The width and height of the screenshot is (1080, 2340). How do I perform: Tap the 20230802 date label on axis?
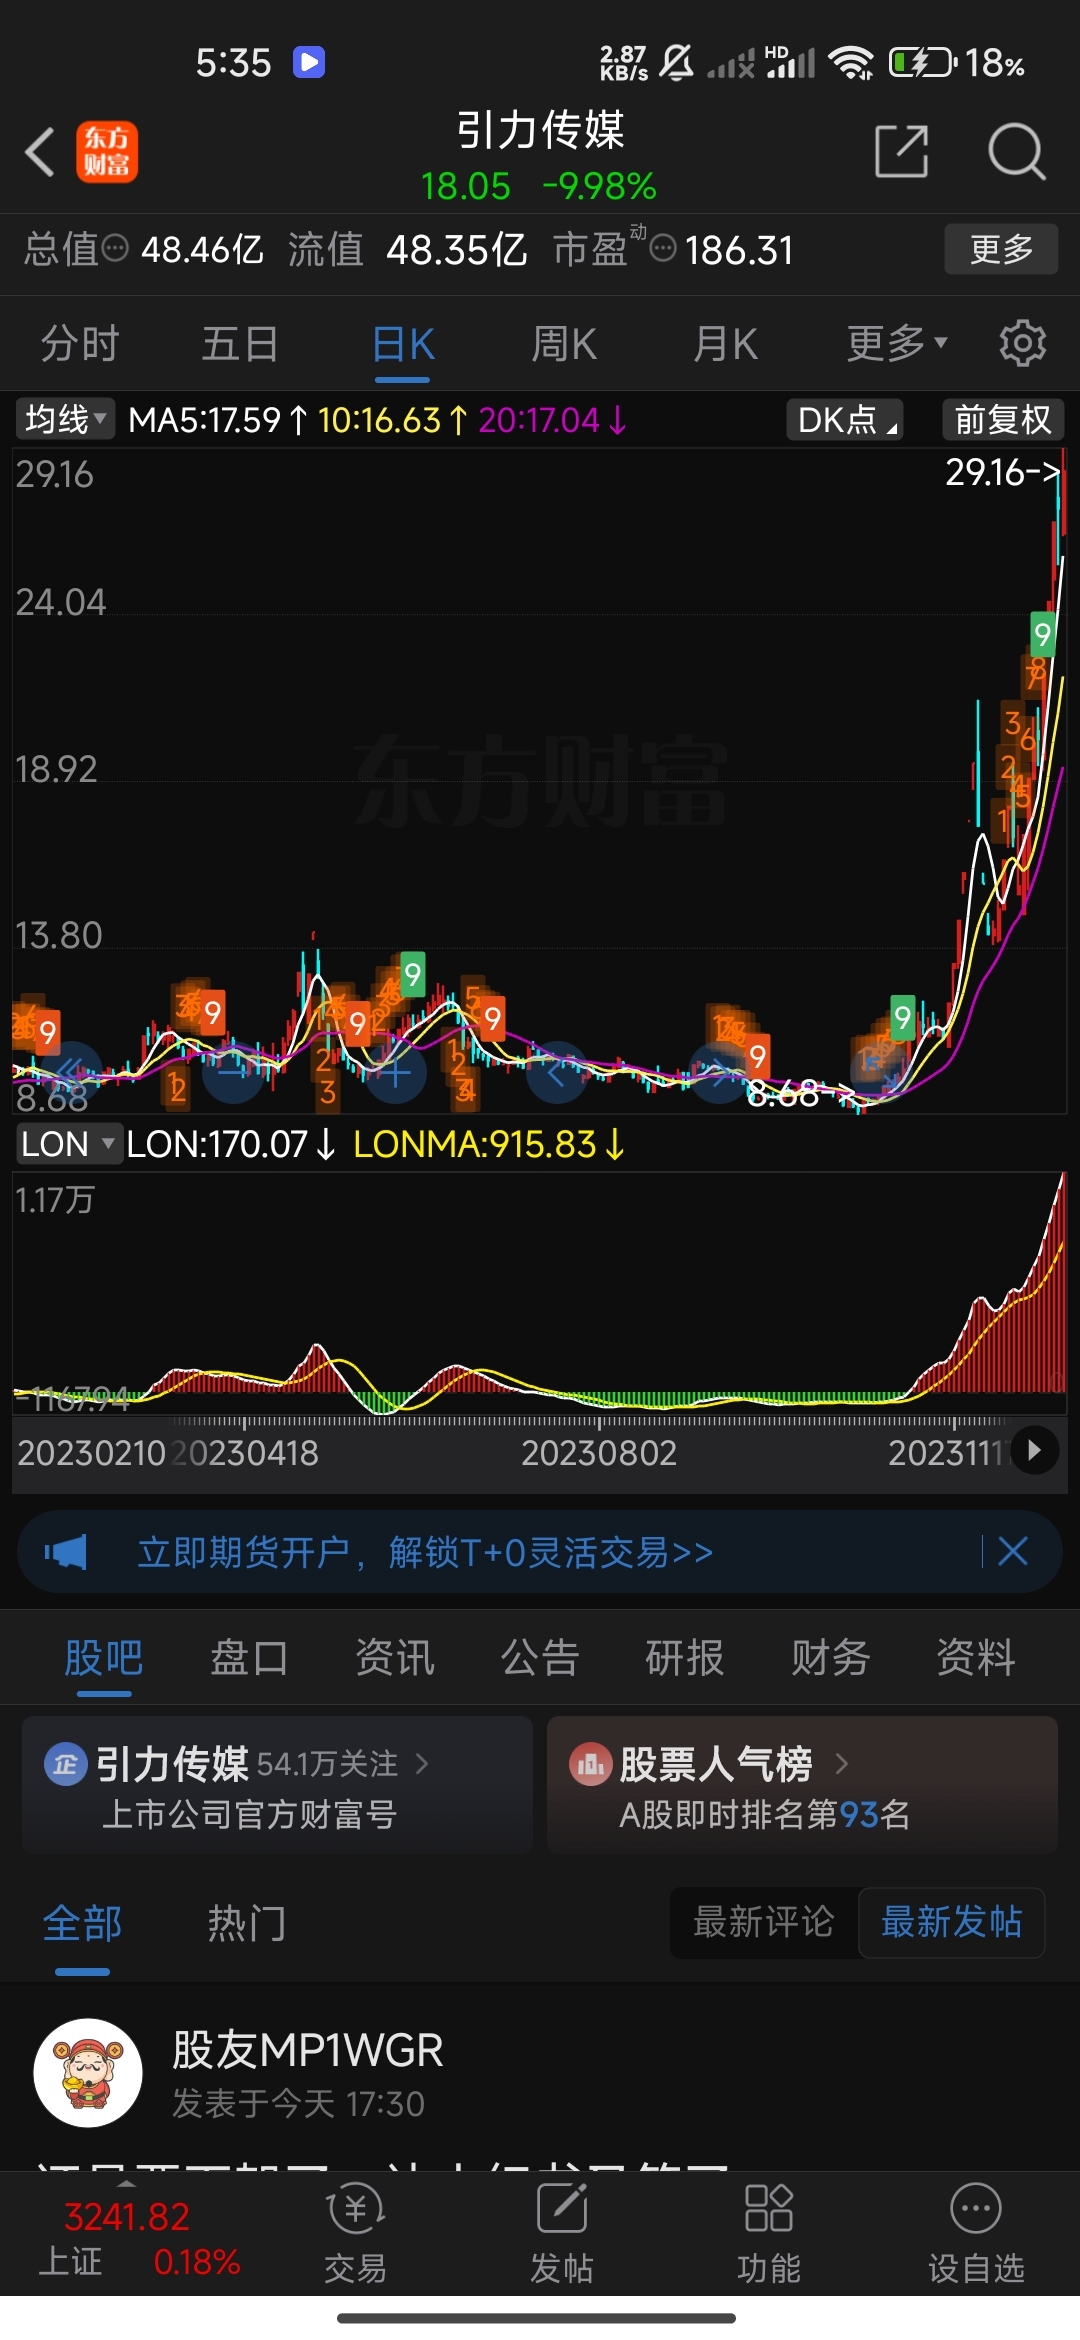tap(599, 1452)
